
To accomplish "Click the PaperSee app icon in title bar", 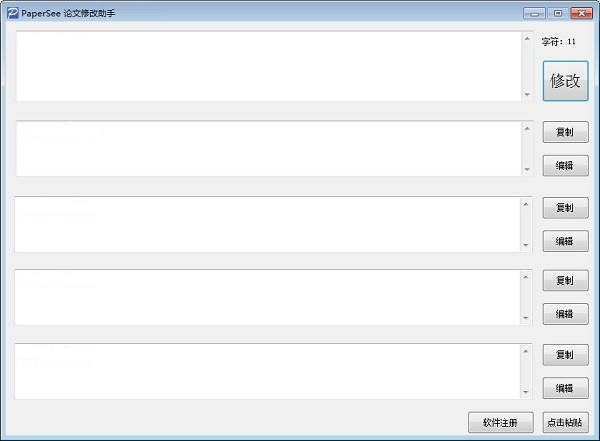I will click(x=13, y=13).
